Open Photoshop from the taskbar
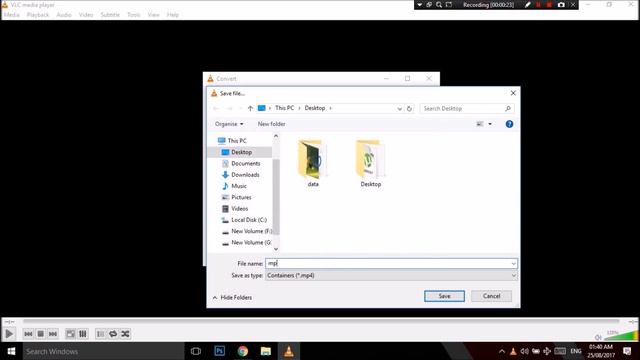640x360 pixels. click(x=220, y=351)
